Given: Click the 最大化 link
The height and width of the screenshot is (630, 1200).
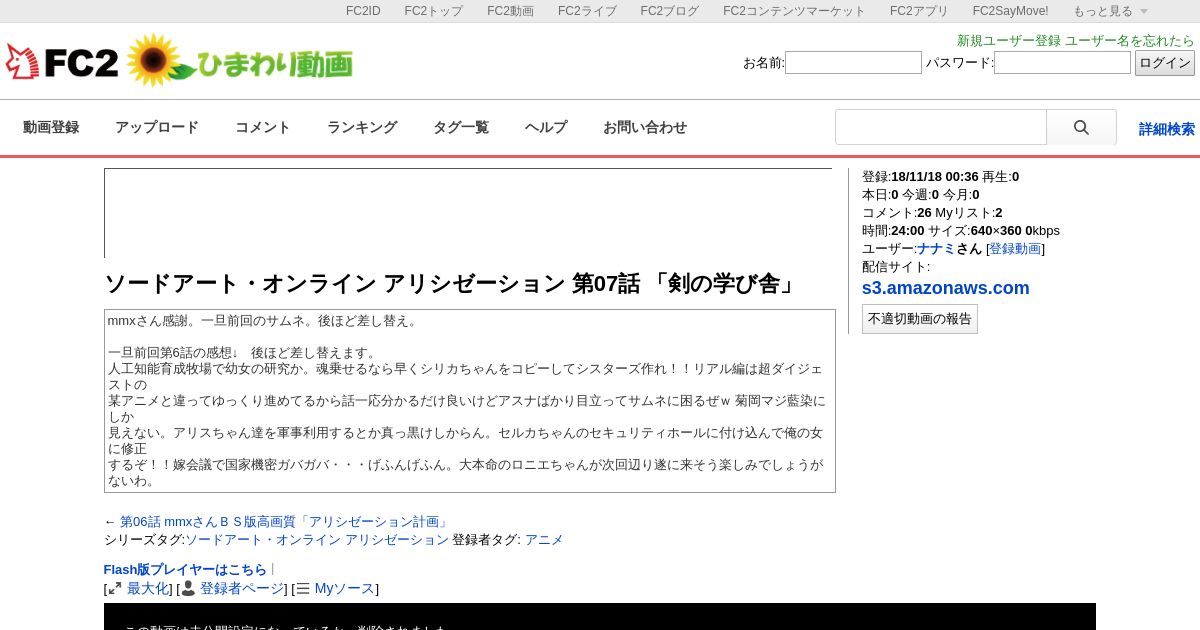Looking at the screenshot, I should point(148,589).
